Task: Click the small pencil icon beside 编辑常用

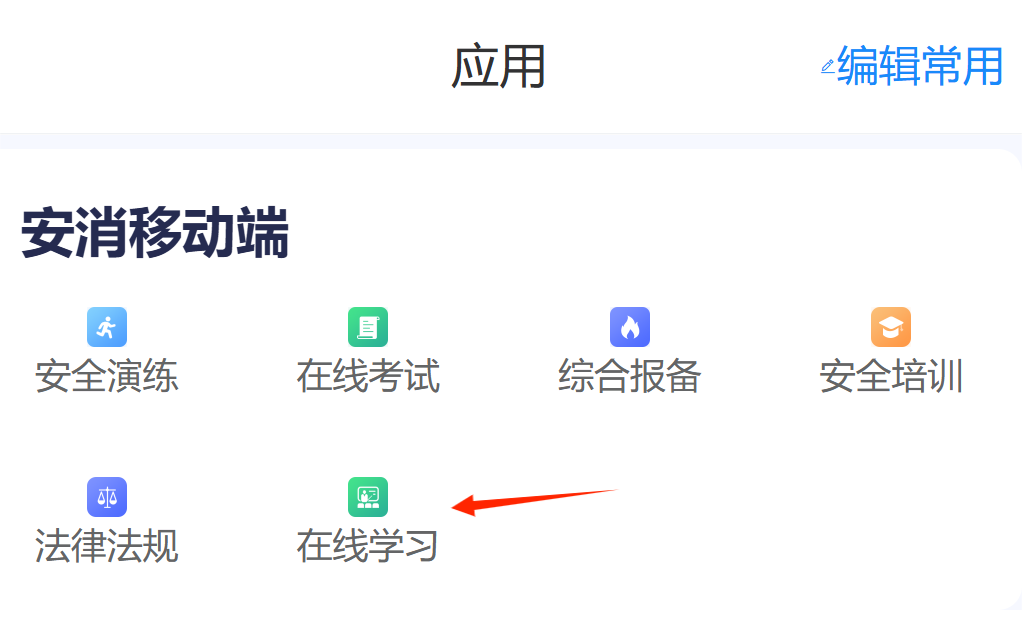Action: tap(828, 66)
